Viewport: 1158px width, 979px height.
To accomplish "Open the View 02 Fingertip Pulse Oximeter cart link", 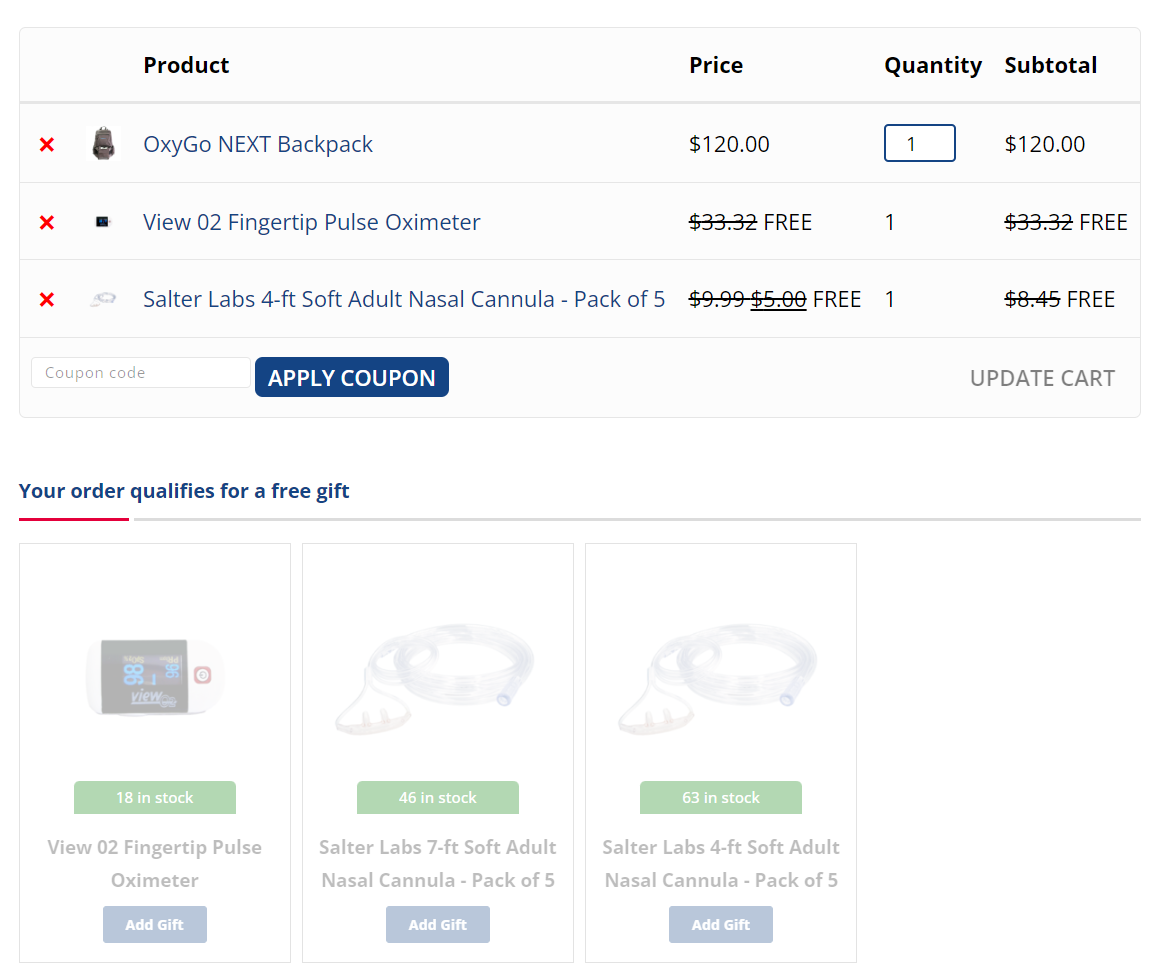I will coord(312,222).
